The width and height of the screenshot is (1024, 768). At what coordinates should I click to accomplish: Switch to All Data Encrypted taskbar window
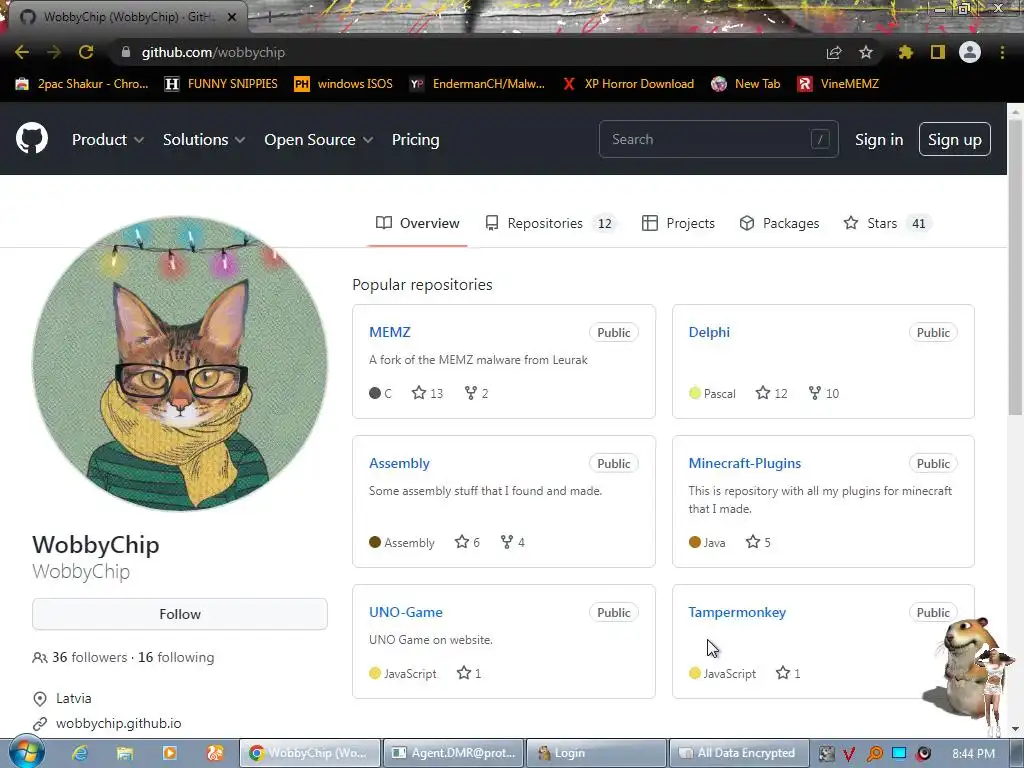(x=739, y=753)
